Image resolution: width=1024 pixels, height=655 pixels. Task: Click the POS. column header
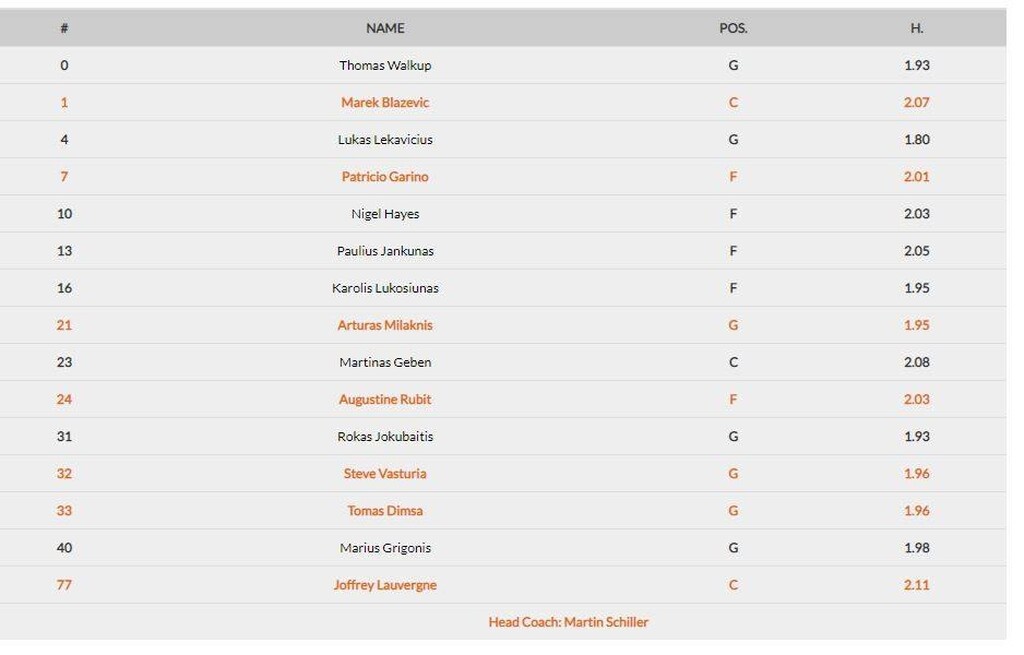(x=733, y=28)
